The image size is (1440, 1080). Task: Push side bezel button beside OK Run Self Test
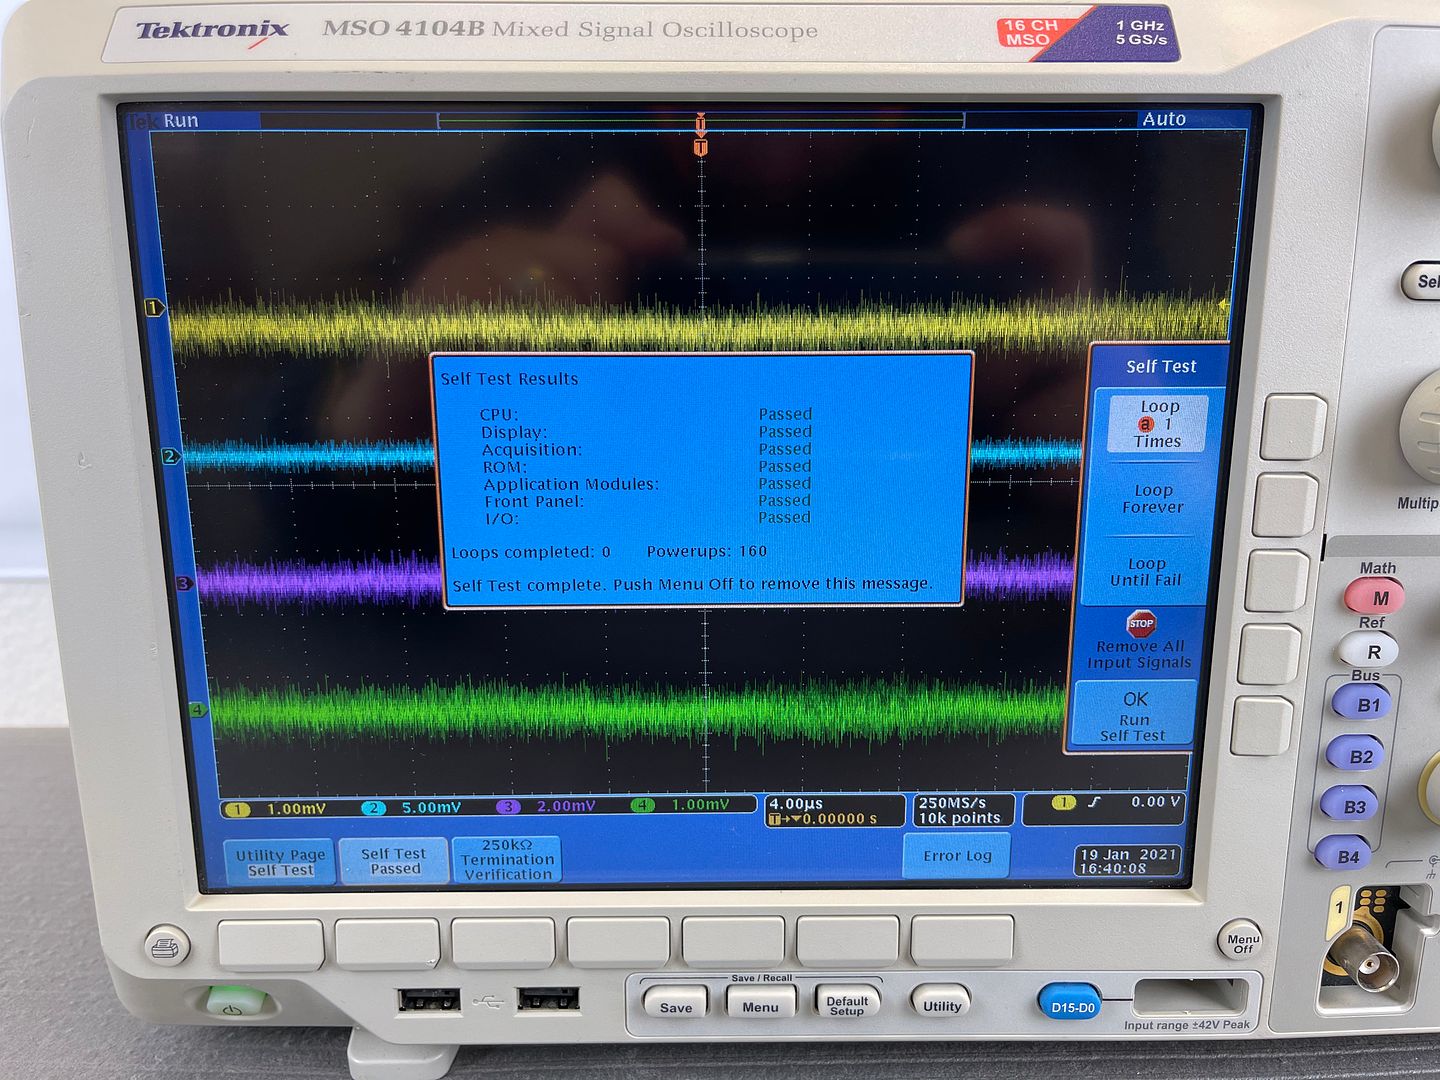(1262, 726)
